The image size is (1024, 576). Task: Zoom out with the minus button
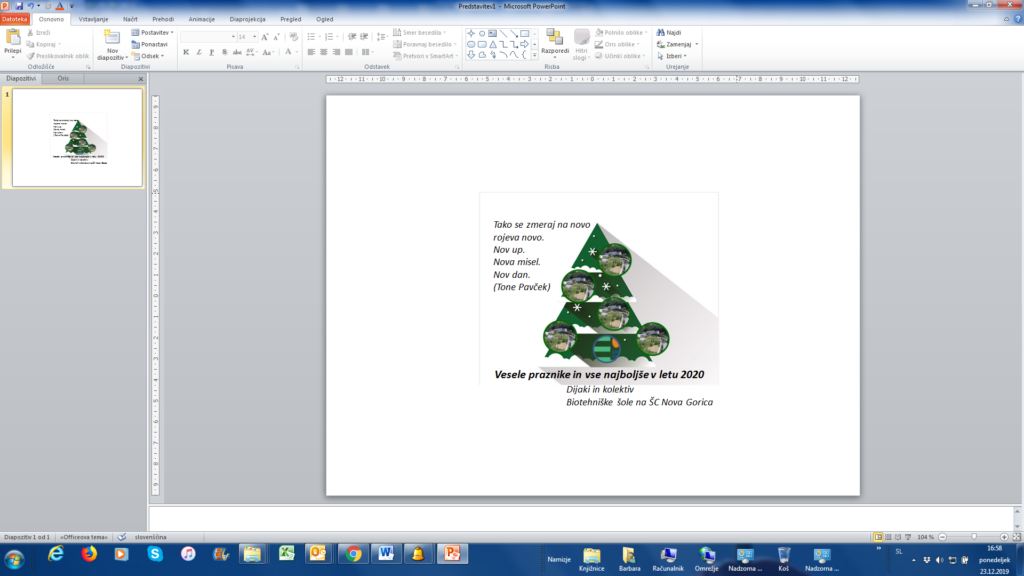tap(942, 537)
